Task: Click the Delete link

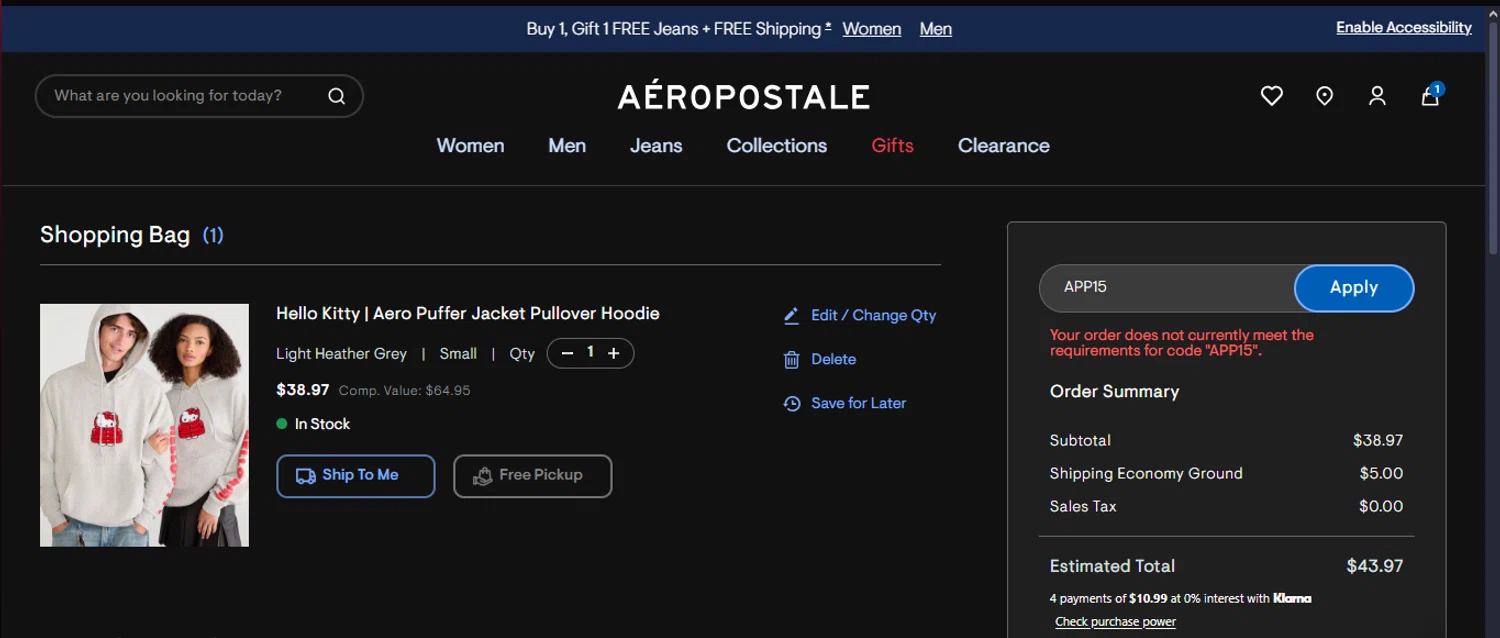Action: 833,359
